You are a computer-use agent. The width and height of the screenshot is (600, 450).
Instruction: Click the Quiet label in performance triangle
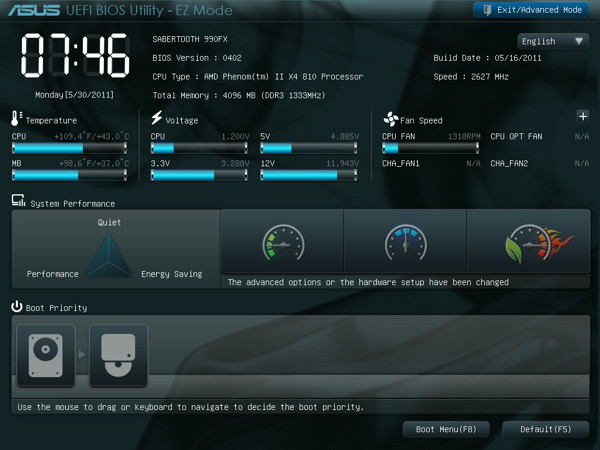pyautogui.click(x=109, y=222)
